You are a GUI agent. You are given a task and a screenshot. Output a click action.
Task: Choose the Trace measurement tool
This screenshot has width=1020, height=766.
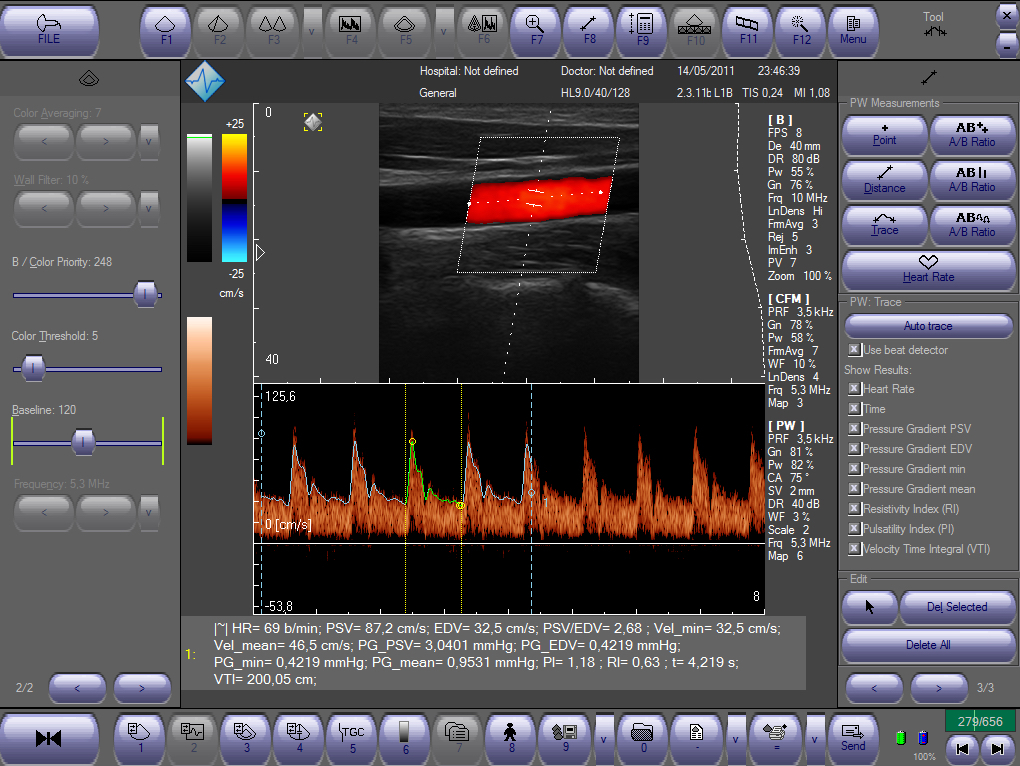tap(884, 223)
